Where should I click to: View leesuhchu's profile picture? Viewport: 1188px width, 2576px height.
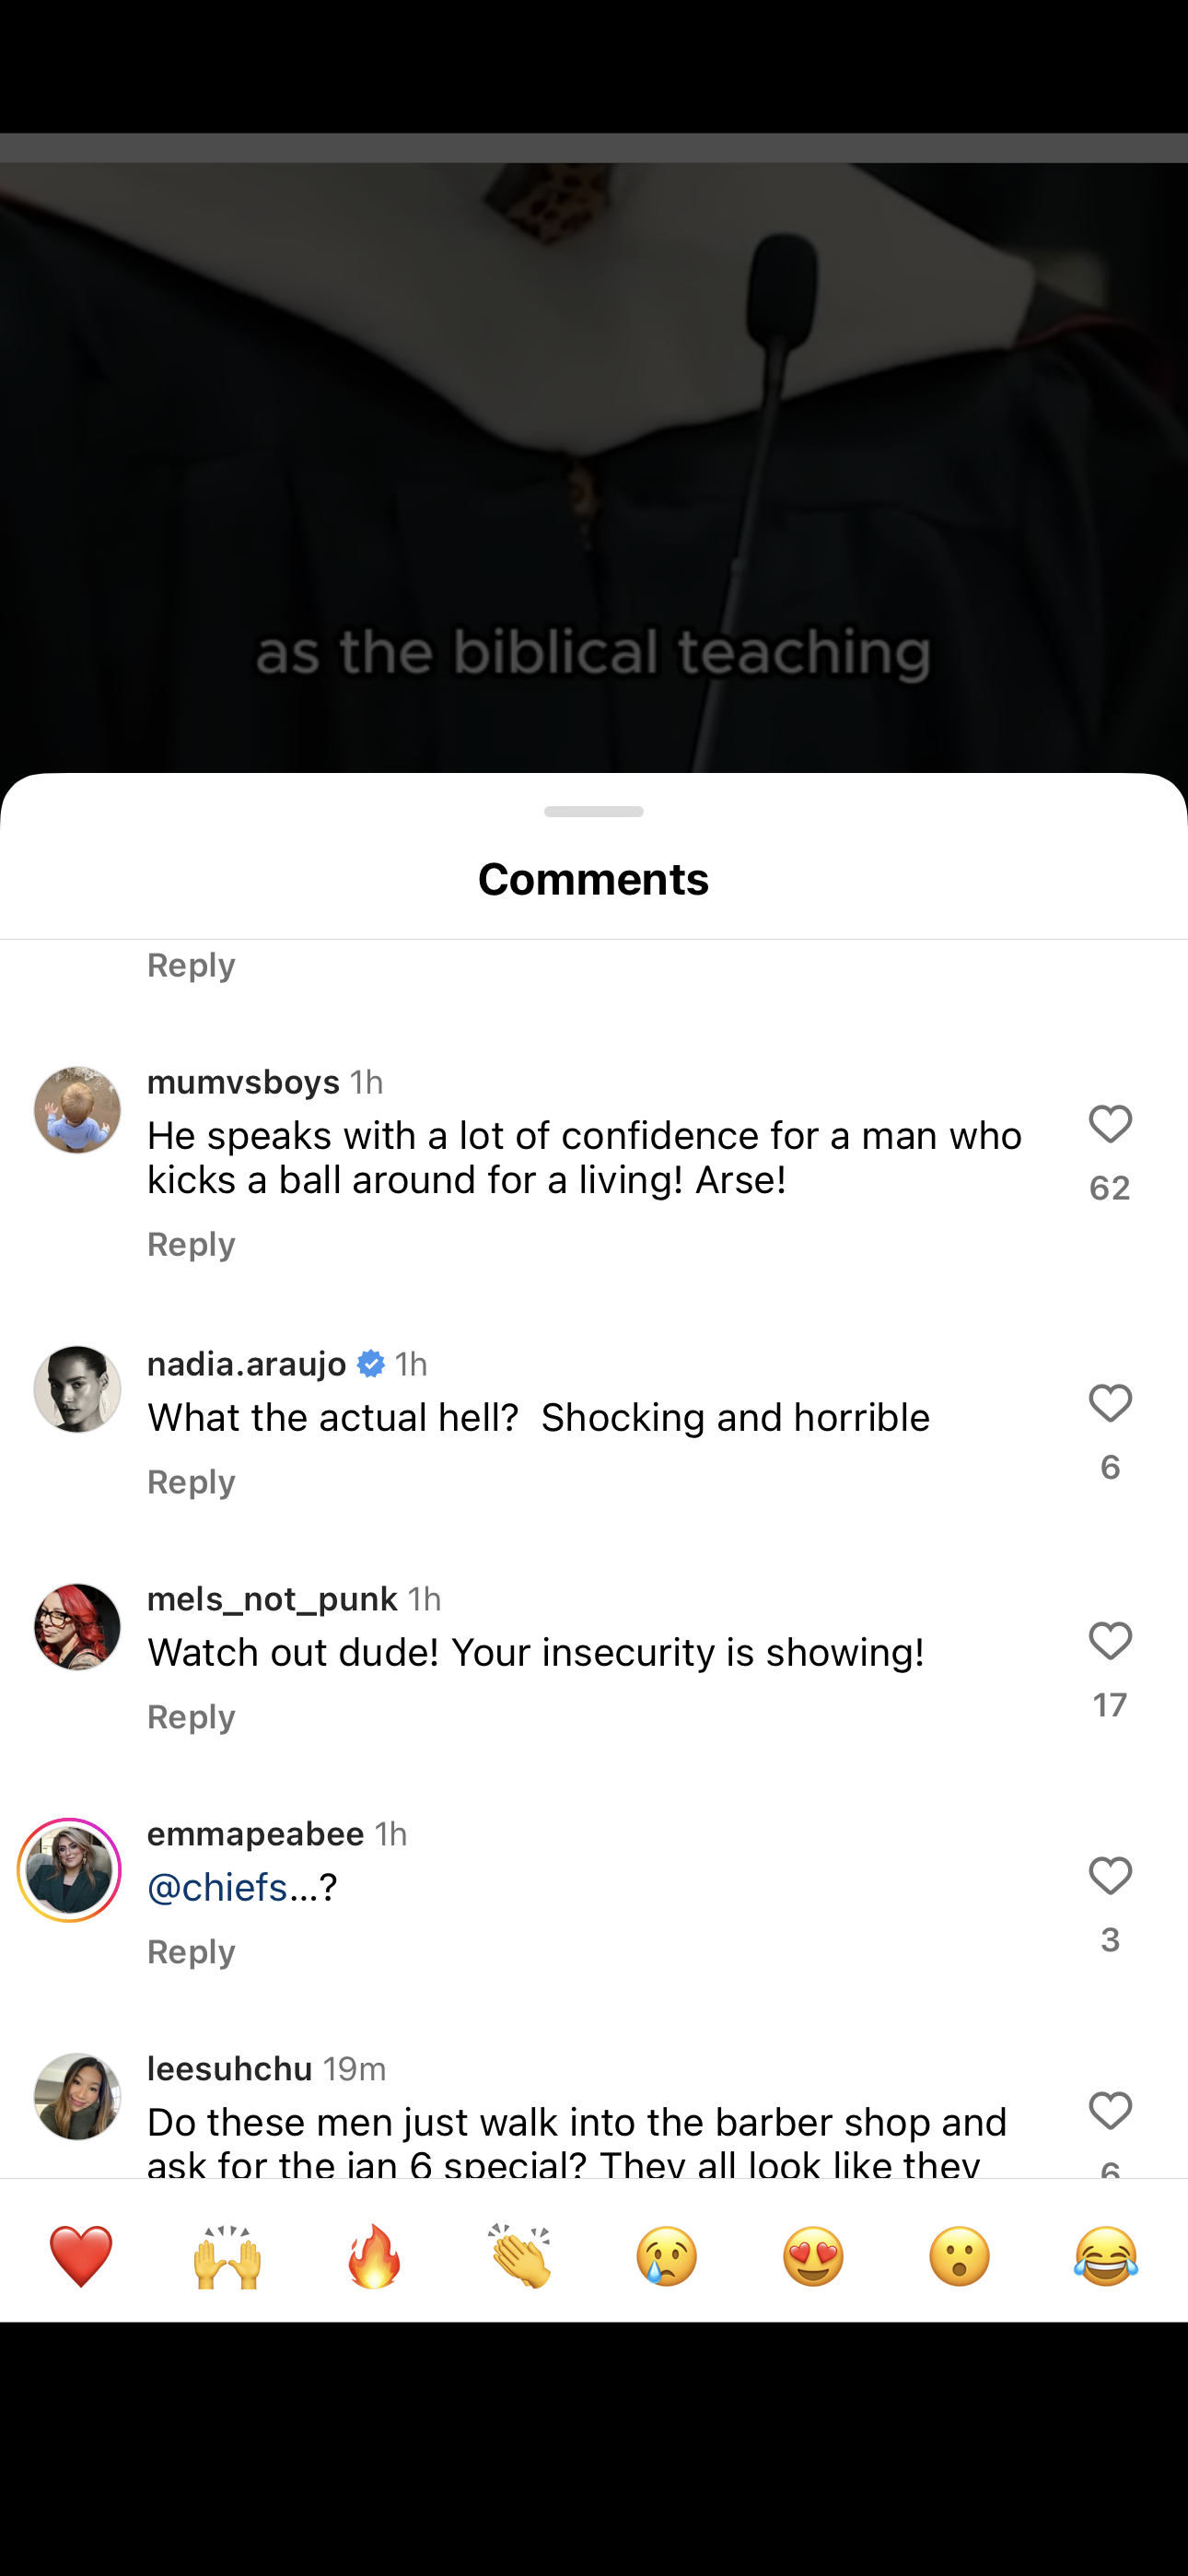pyautogui.click(x=77, y=2096)
